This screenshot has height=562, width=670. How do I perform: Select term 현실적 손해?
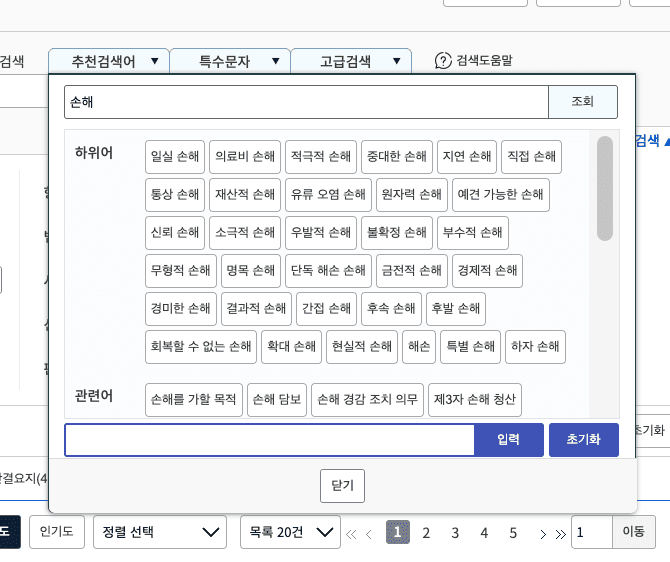[362, 347]
